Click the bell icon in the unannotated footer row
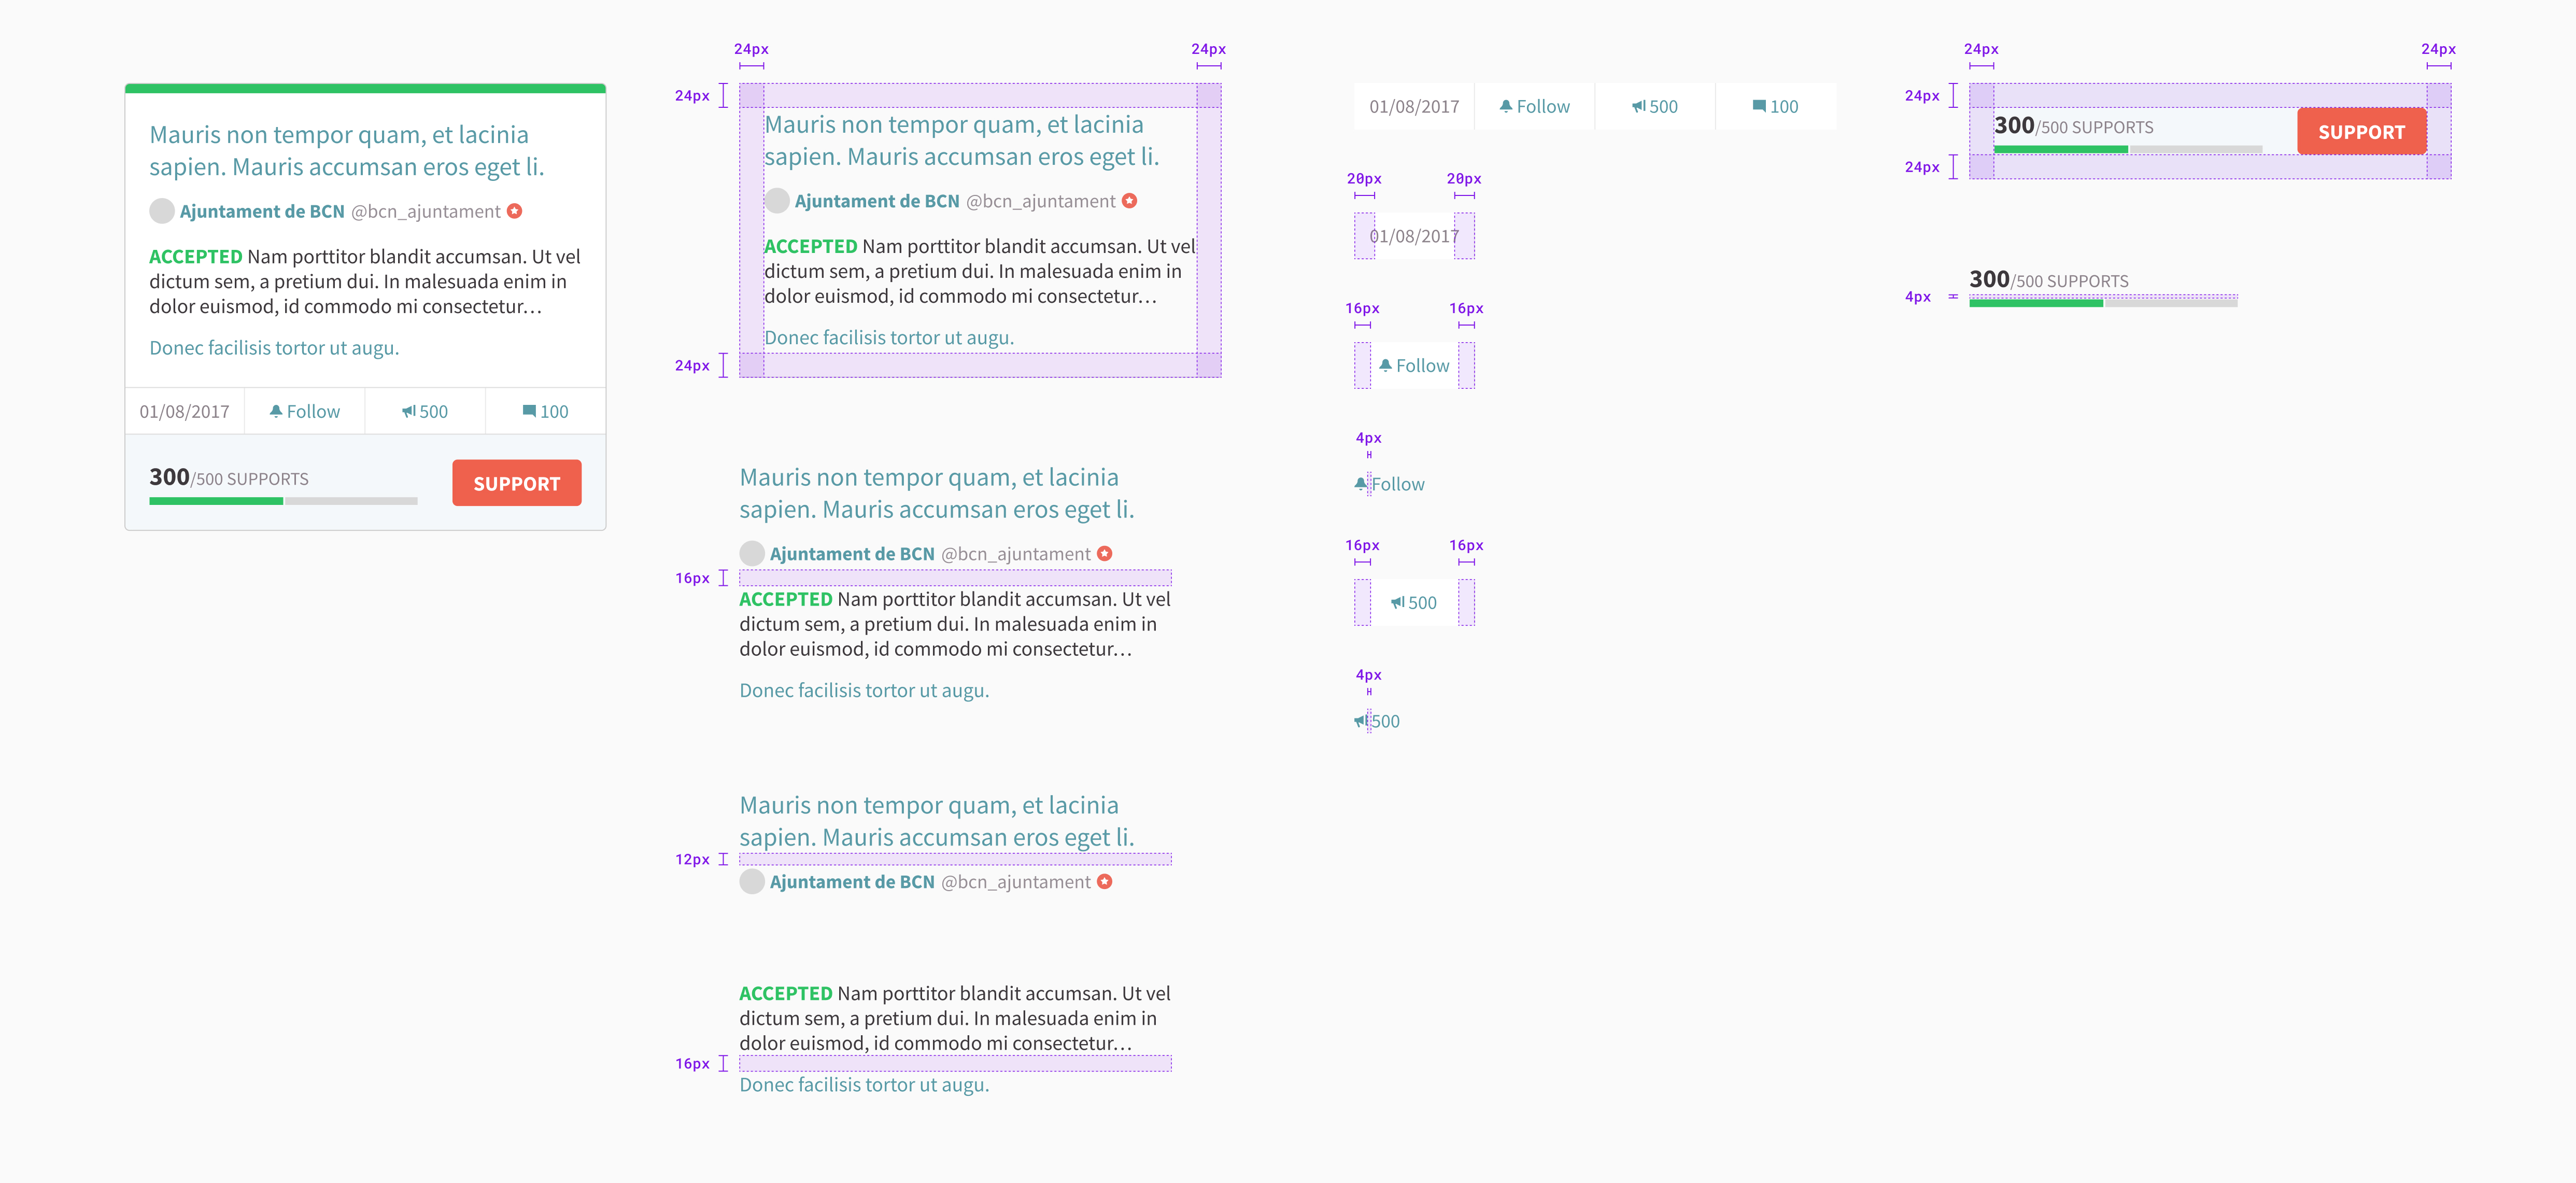 tap(1506, 106)
